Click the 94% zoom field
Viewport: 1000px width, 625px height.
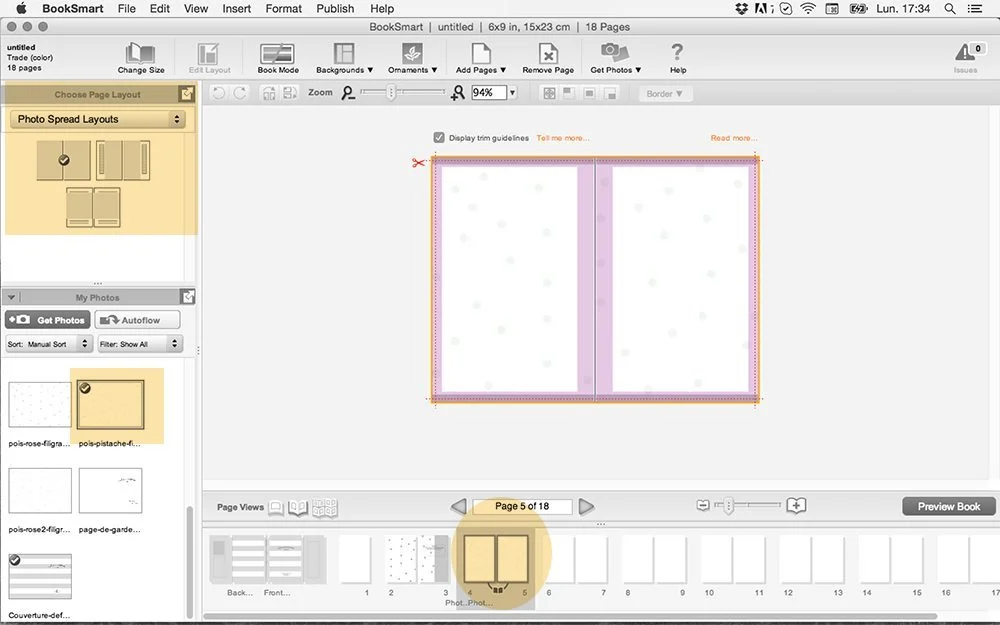[489, 92]
